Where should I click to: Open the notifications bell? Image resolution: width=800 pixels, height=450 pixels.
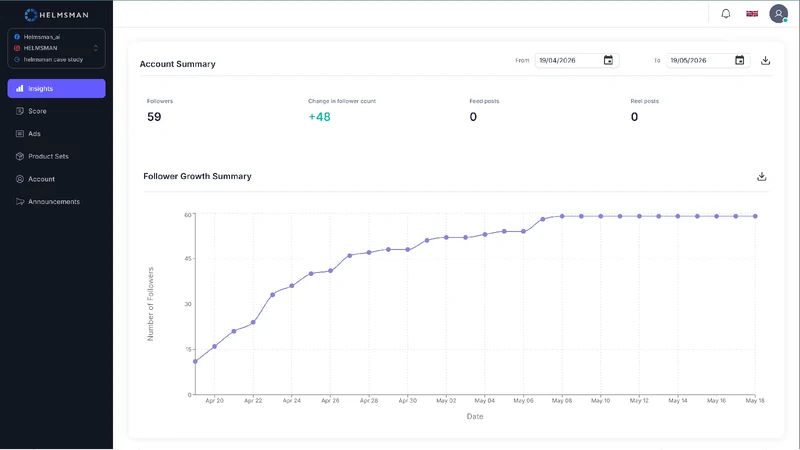point(726,14)
